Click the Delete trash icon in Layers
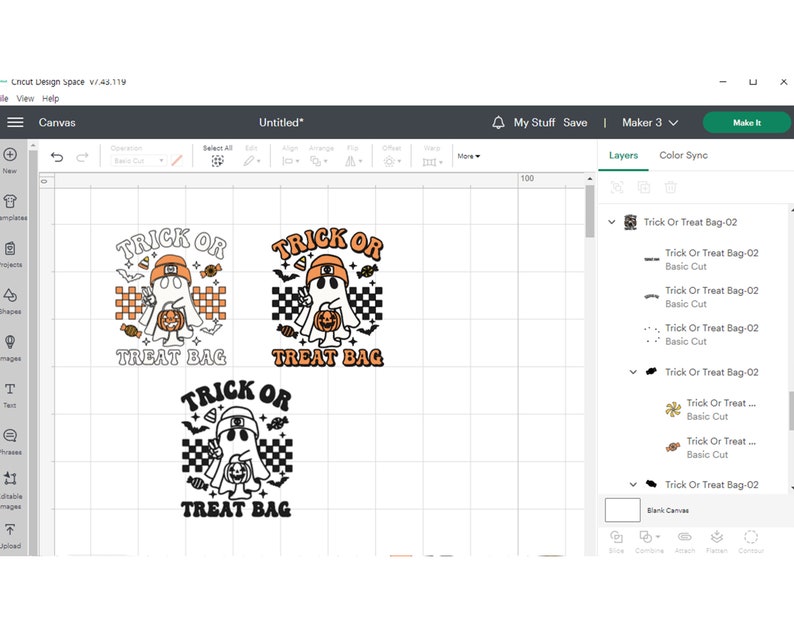The image size is (794, 635). point(670,187)
